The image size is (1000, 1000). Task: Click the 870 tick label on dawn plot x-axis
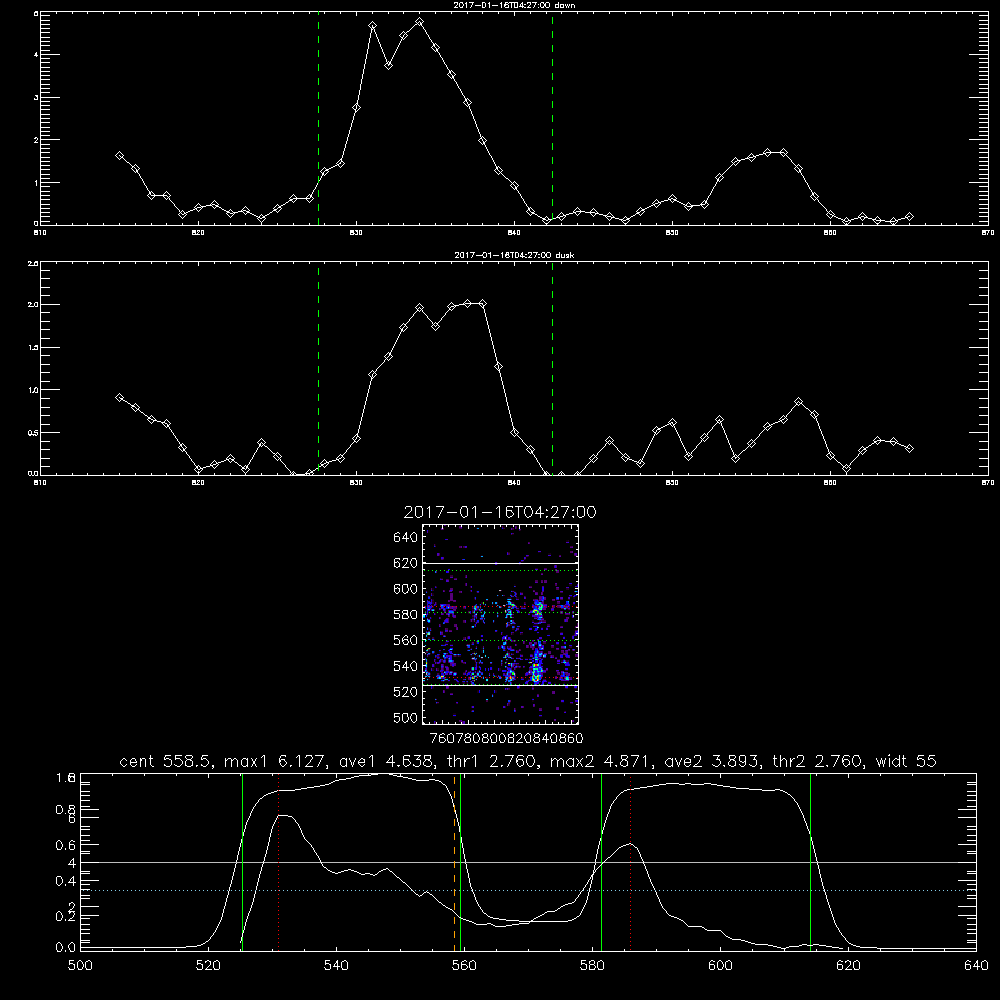[987, 233]
